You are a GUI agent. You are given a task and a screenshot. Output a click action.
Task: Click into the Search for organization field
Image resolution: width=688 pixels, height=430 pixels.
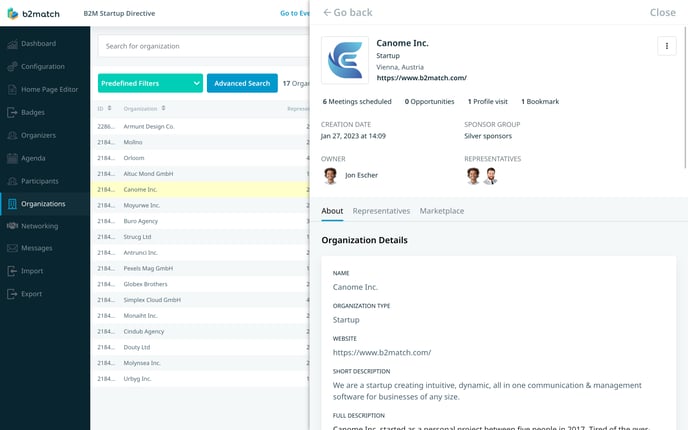(x=204, y=46)
